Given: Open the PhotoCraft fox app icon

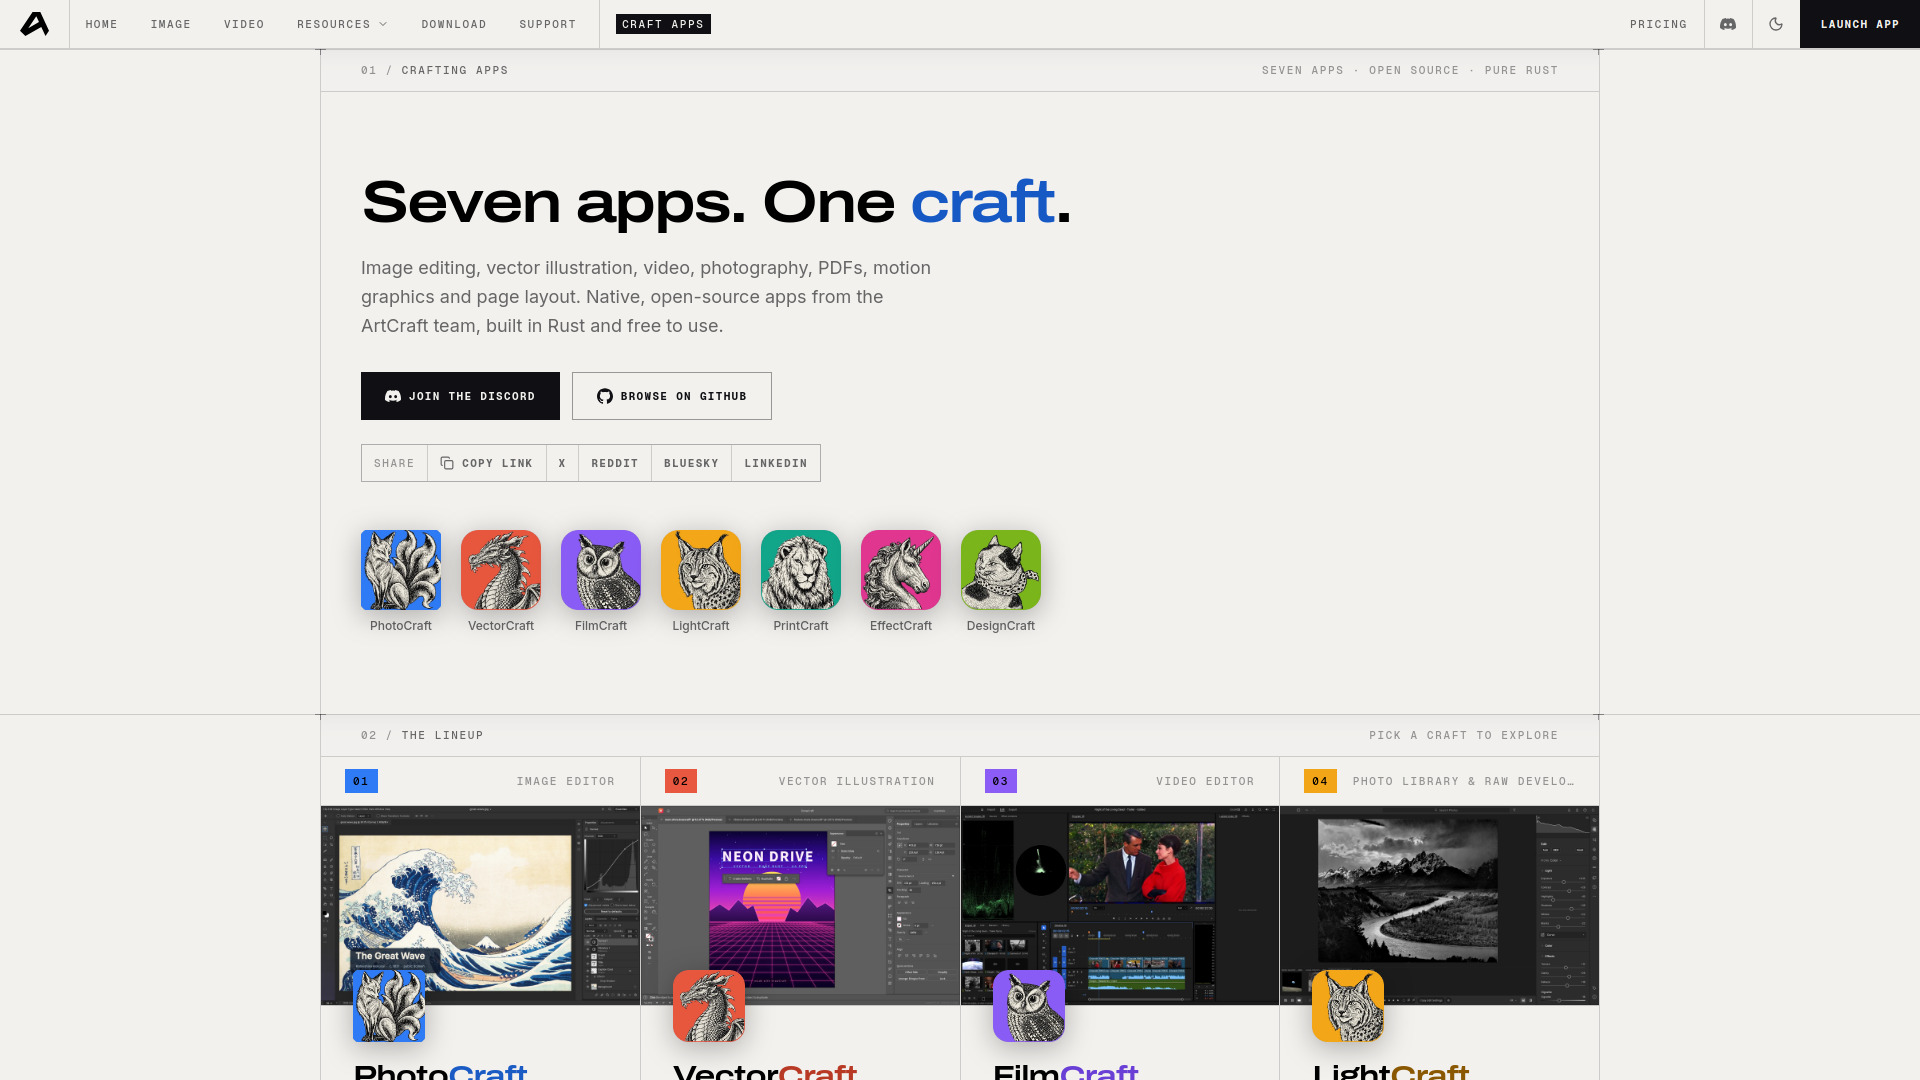Looking at the screenshot, I should click(x=401, y=570).
